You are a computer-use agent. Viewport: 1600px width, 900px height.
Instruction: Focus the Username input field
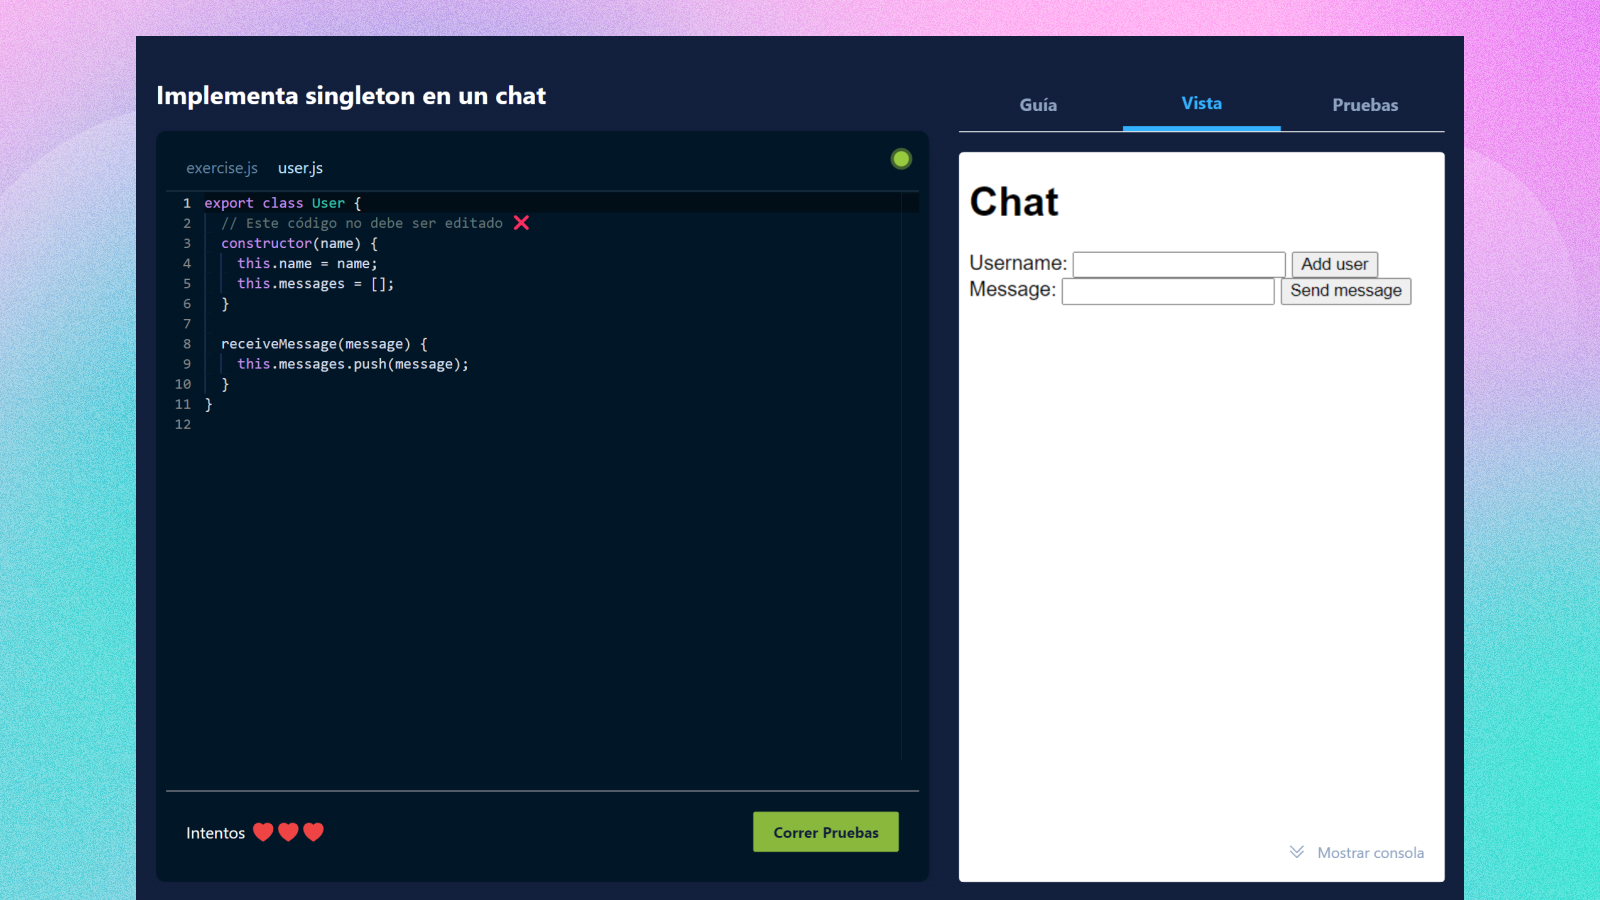pyautogui.click(x=1179, y=264)
